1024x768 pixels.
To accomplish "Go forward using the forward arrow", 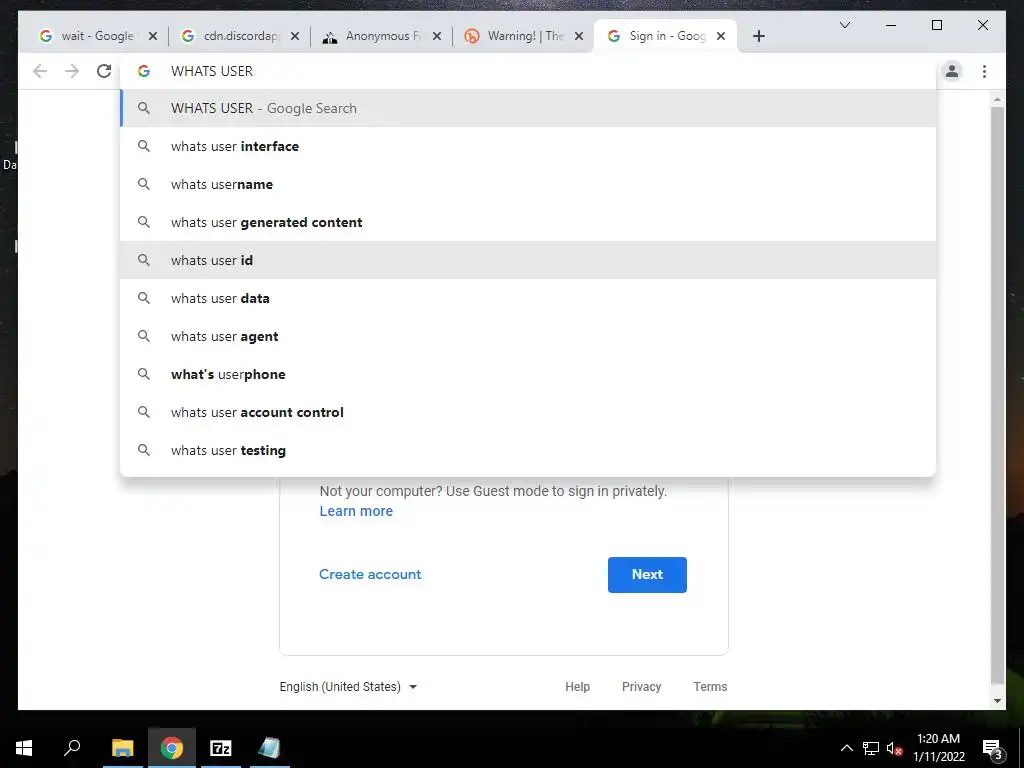I will [x=72, y=71].
